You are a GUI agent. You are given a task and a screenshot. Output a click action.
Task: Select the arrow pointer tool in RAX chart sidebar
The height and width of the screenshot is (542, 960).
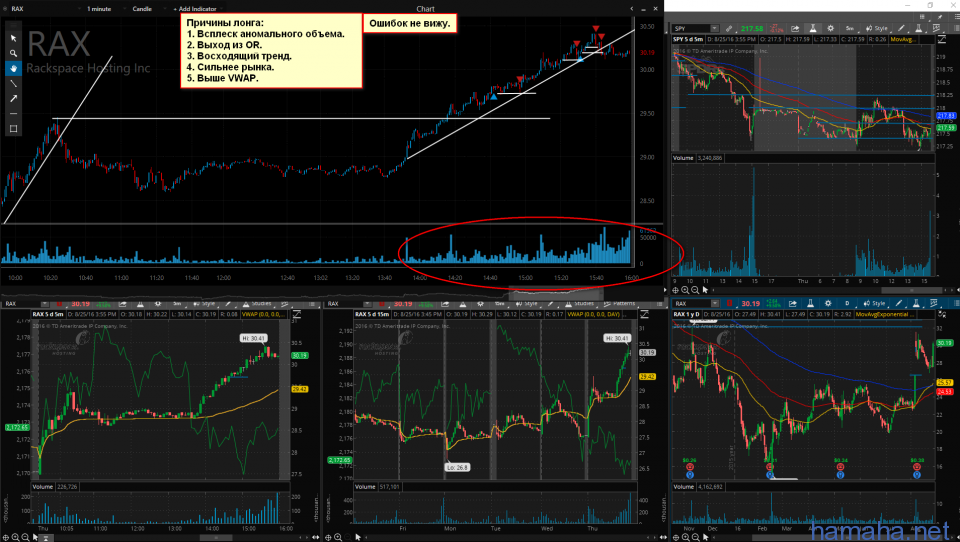click(x=13, y=38)
